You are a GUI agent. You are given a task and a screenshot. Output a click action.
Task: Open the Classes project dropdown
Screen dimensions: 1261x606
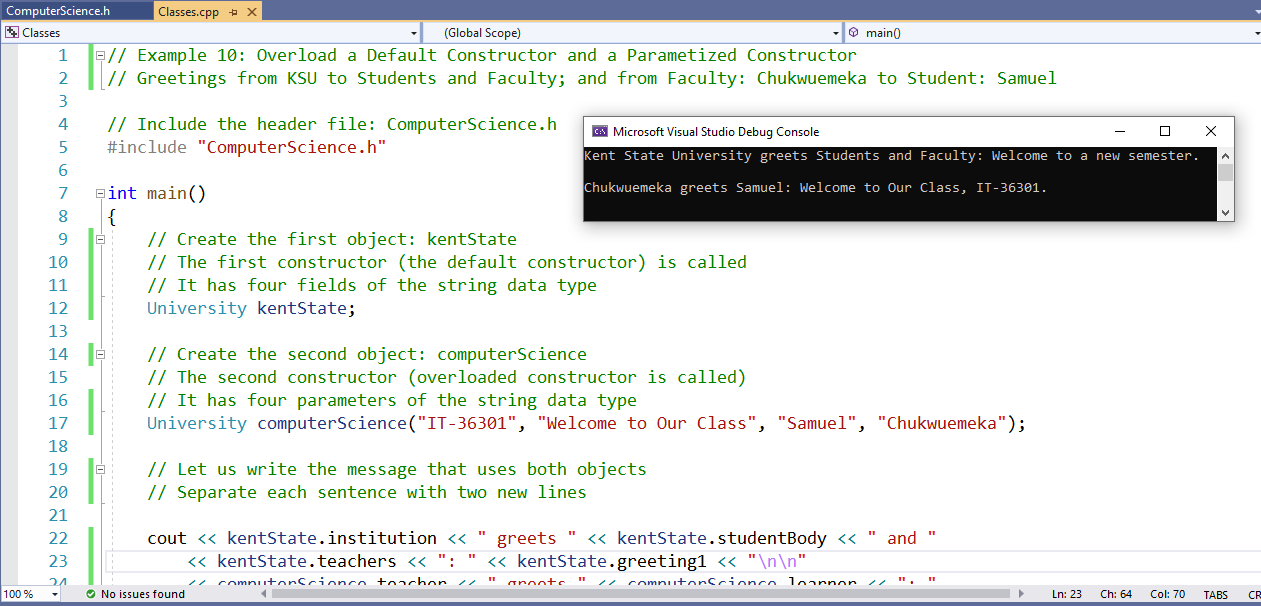coord(415,33)
